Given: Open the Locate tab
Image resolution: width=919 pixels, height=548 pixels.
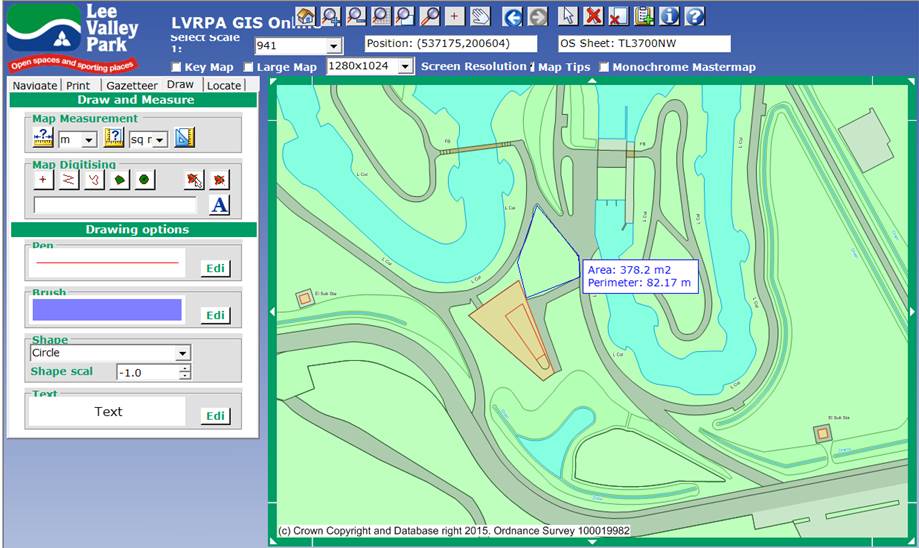Looking at the screenshot, I should (x=224, y=86).
